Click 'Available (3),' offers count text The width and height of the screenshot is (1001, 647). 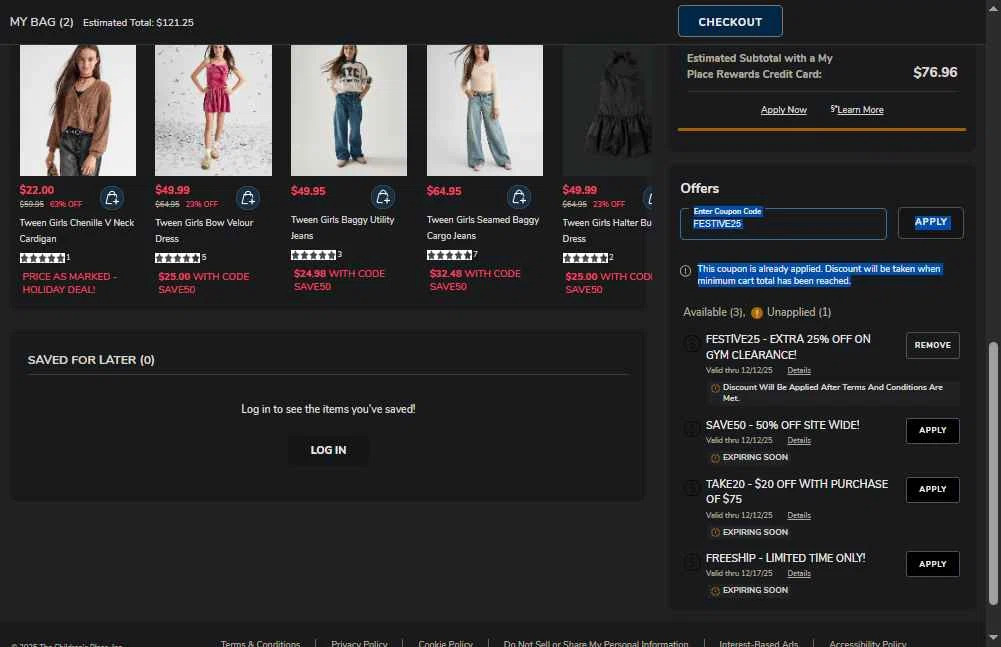click(714, 312)
